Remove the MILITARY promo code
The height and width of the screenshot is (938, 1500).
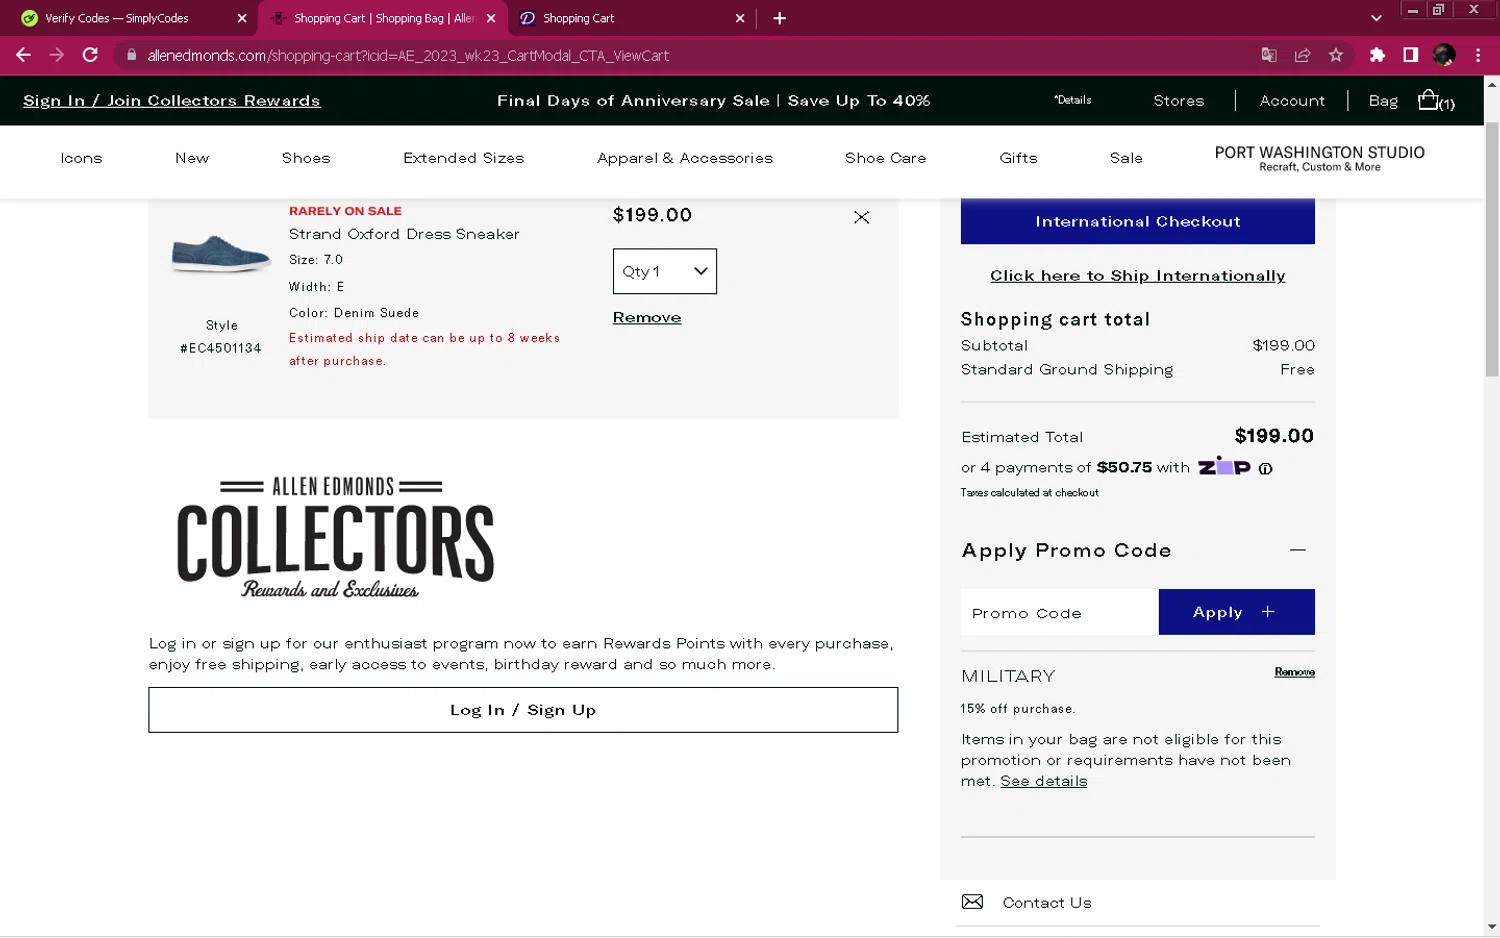[x=1295, y=672]
